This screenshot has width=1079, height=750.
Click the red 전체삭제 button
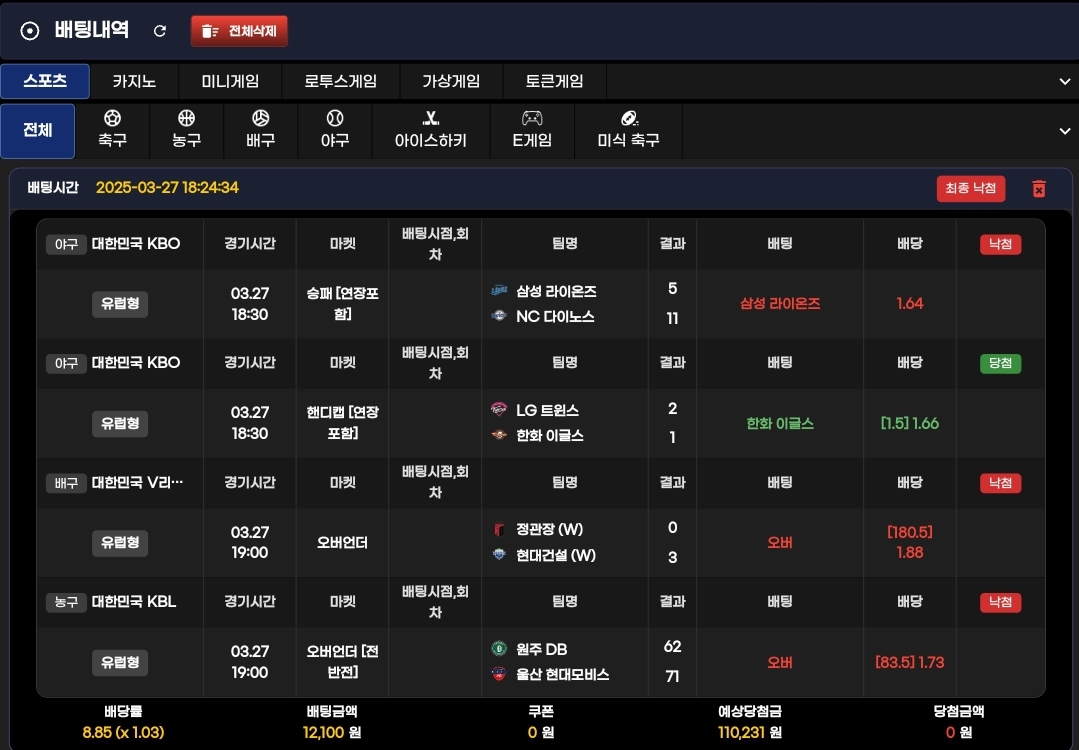coord(239,31)
